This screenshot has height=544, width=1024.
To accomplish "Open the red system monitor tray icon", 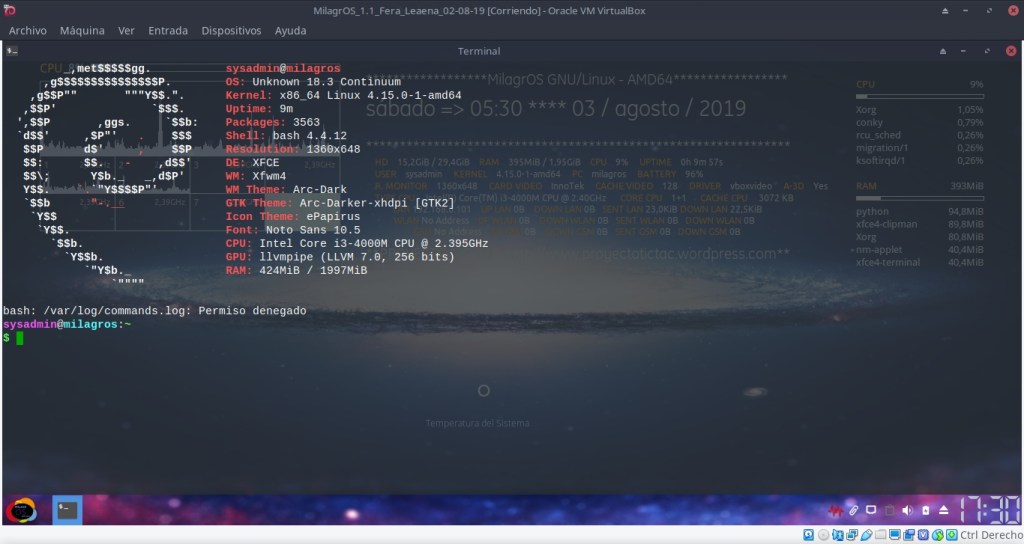I will click(835, 510).
